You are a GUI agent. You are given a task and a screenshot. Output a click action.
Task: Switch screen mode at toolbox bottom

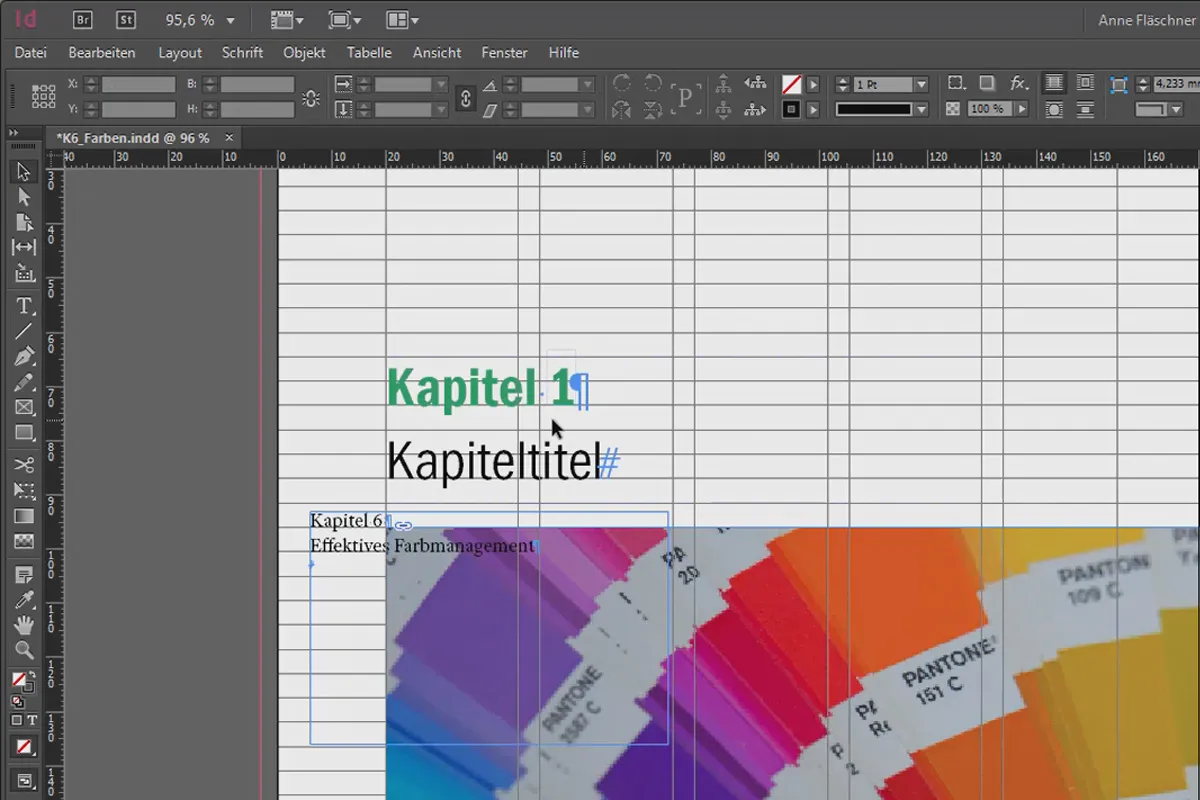24,780
